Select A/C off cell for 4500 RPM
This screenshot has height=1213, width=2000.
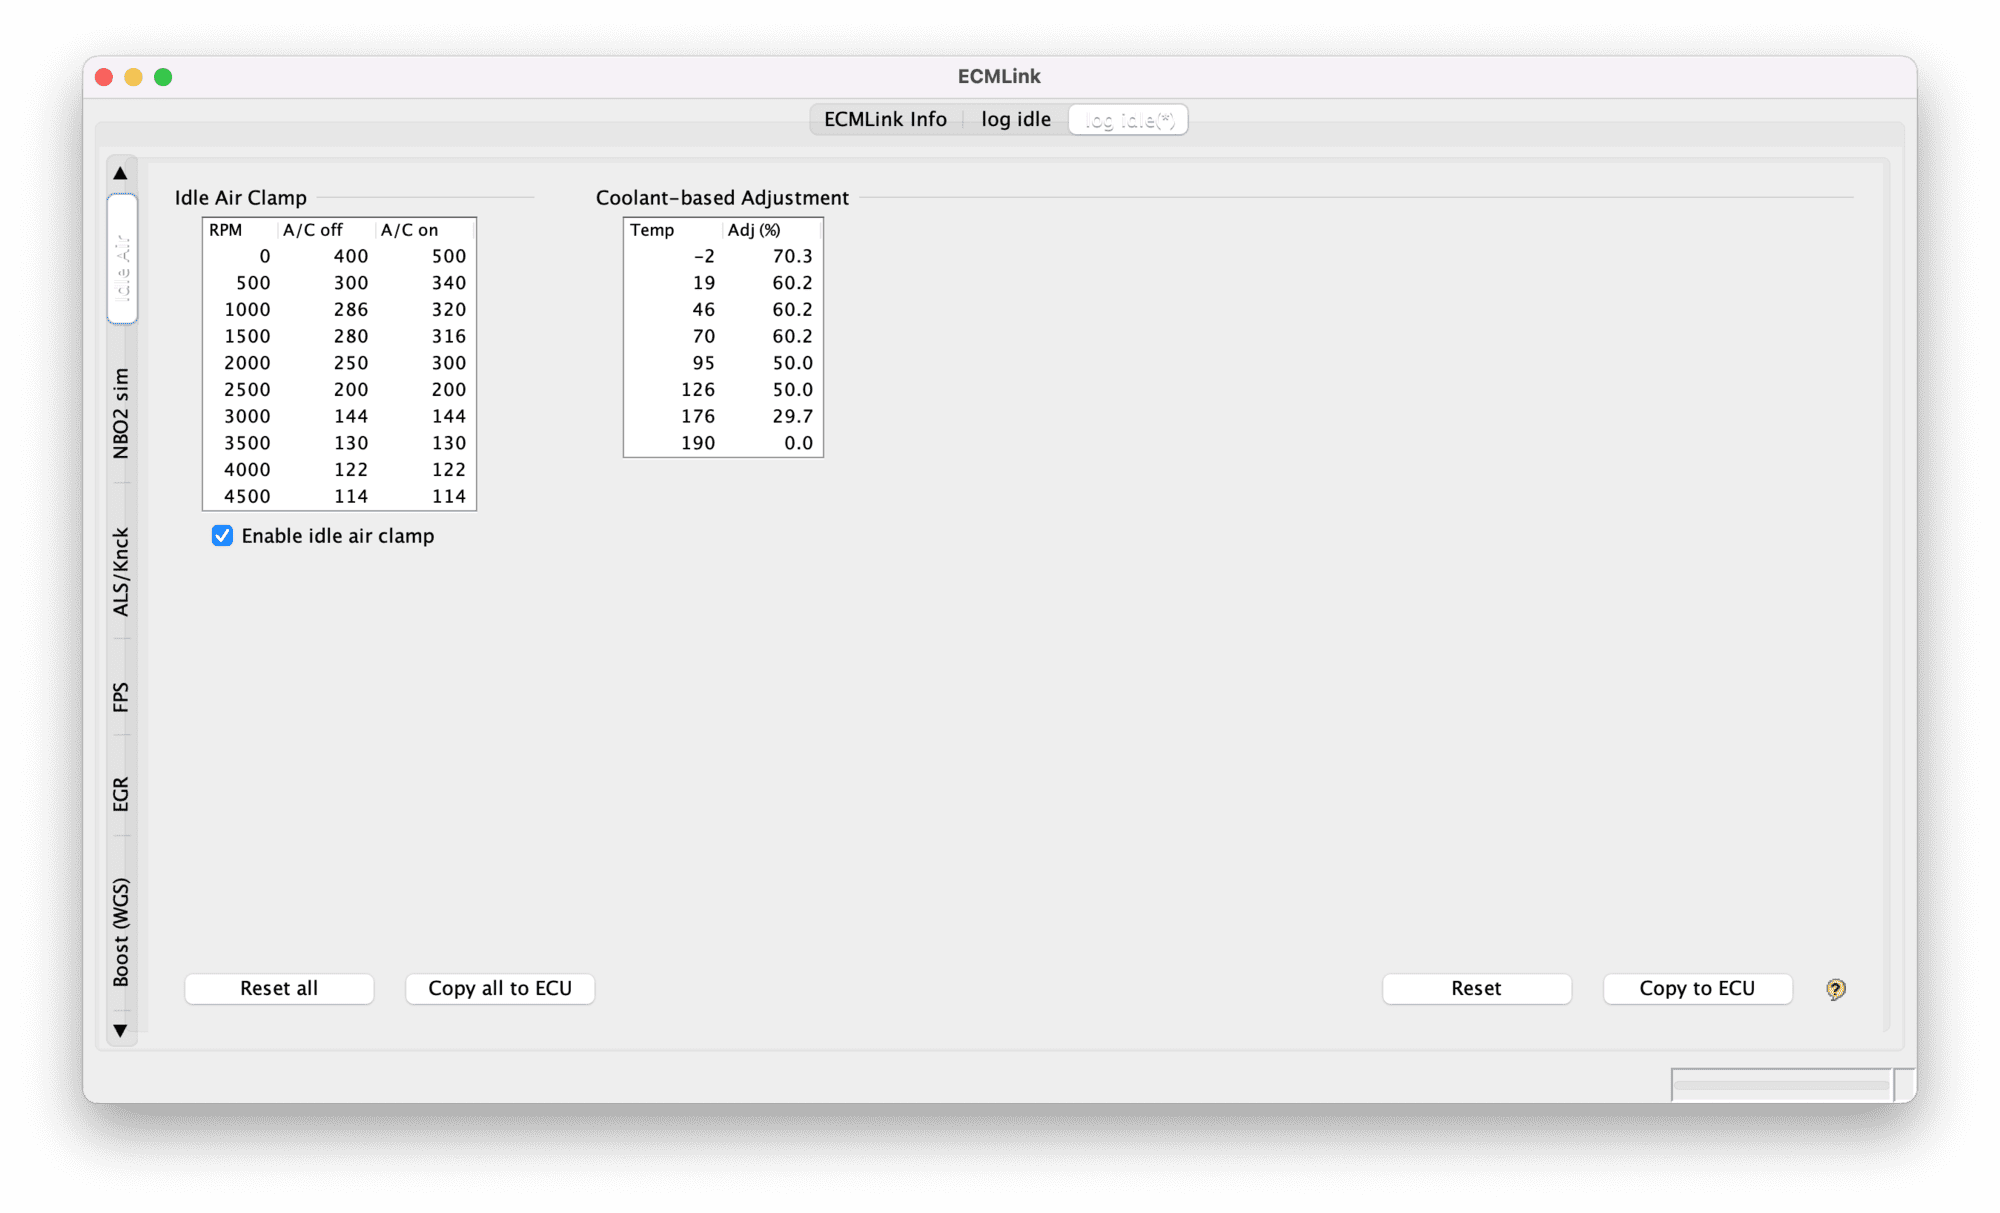(x=326, y=496)
